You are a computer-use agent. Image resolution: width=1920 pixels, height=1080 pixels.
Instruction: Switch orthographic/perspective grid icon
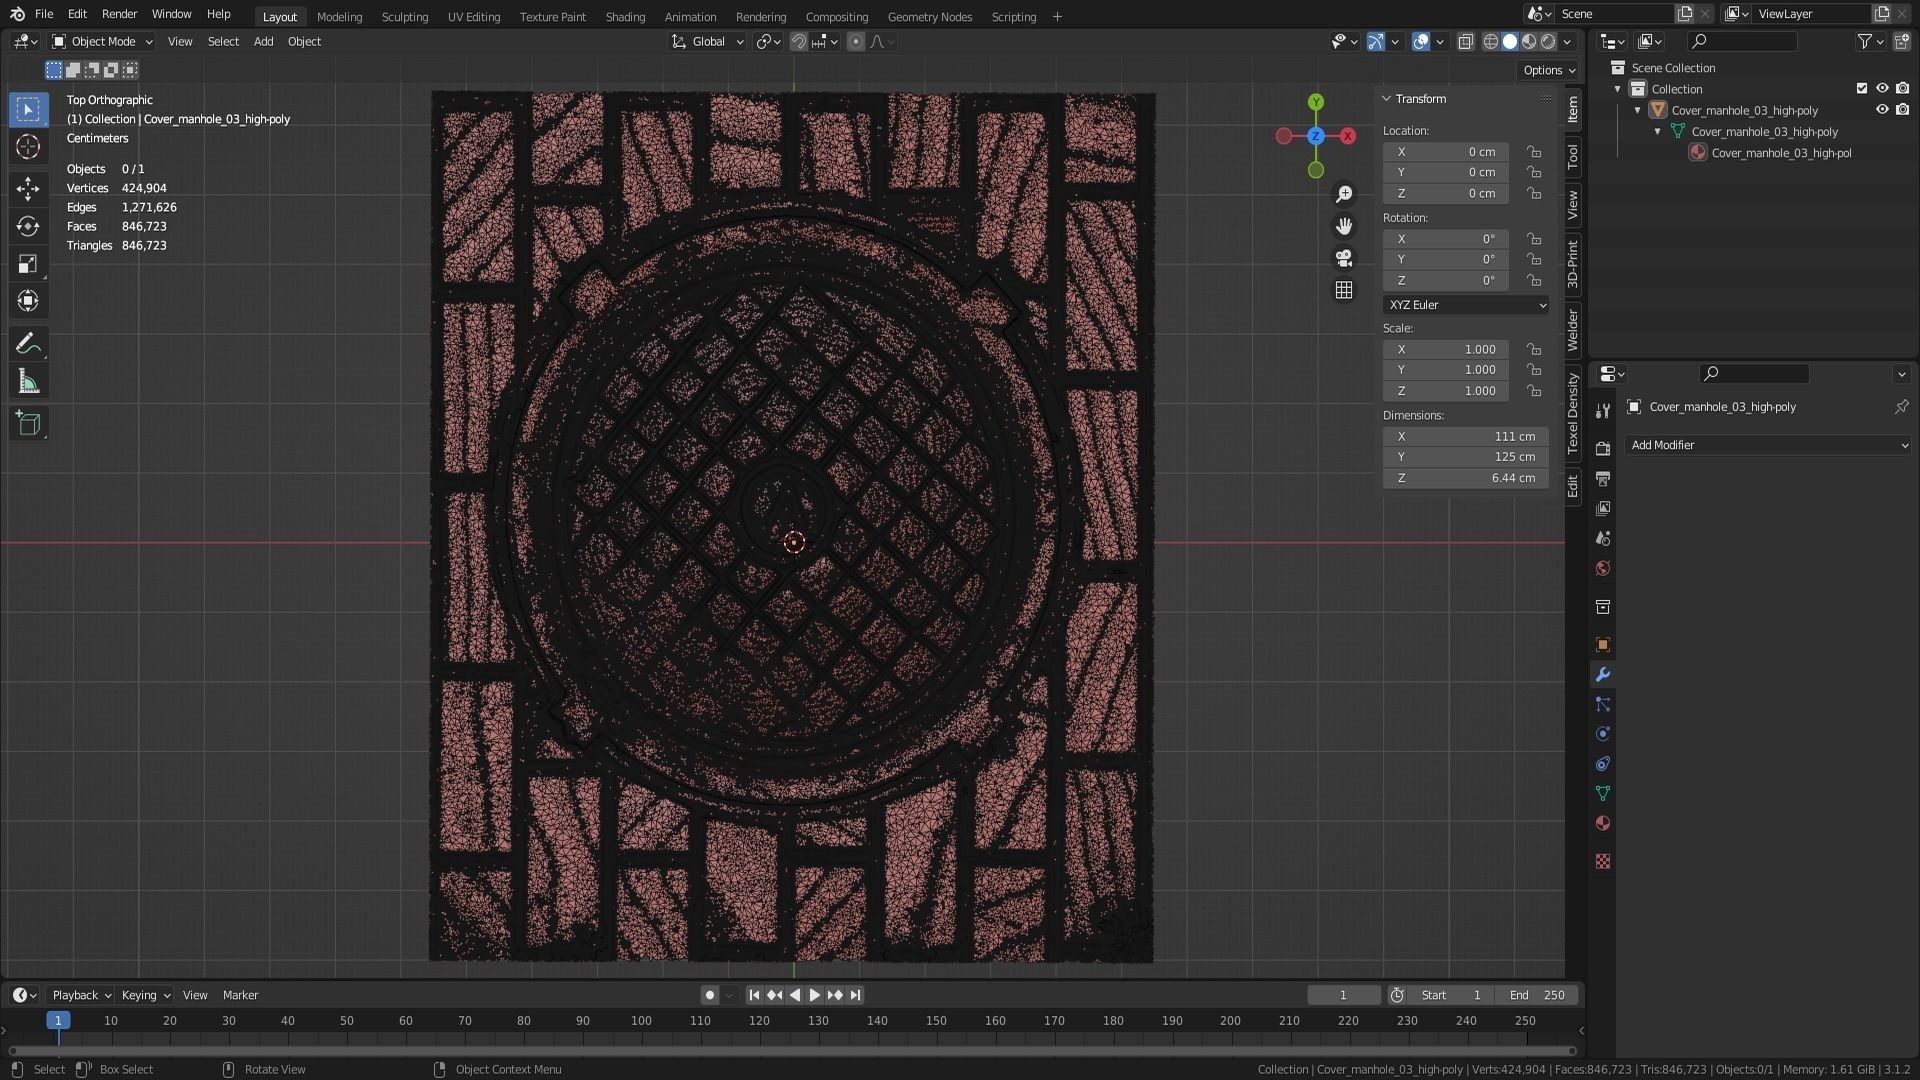(1344, 290)
